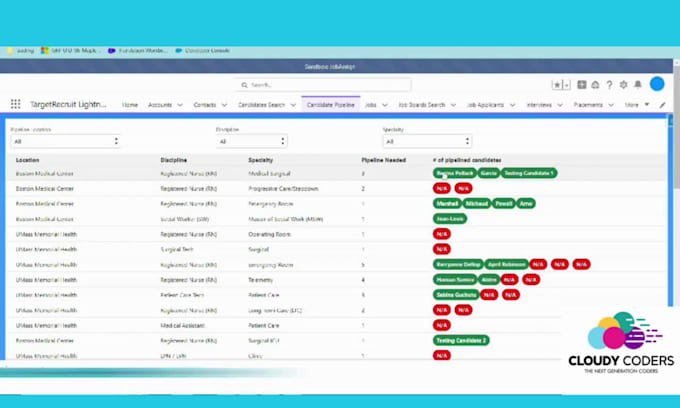This screenshot has width=680, height=408.
Task: Expand the Candidates Search chevron menu
Action: click(x=293, y=105)
